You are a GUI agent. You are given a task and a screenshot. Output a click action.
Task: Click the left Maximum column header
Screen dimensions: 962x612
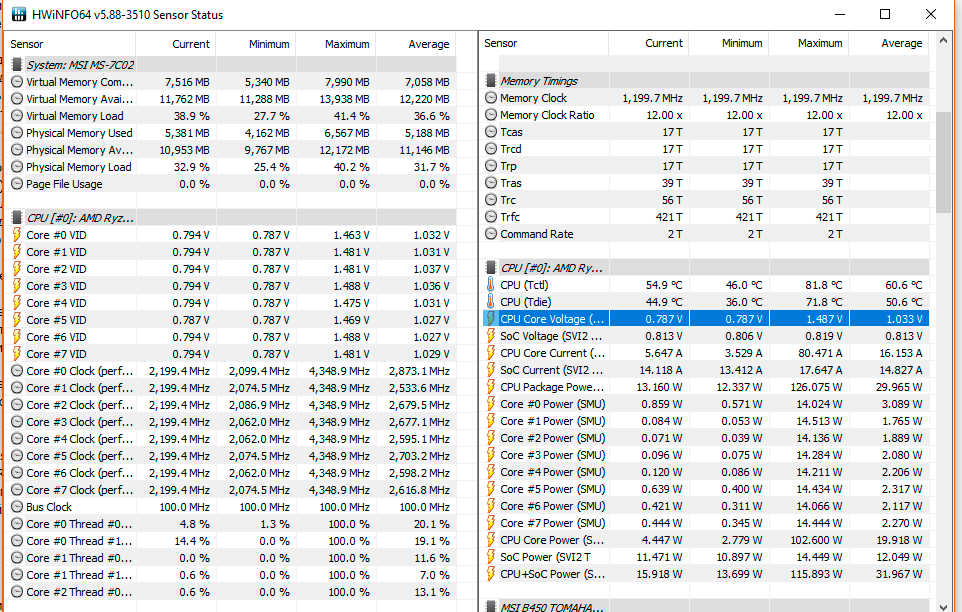348,44
